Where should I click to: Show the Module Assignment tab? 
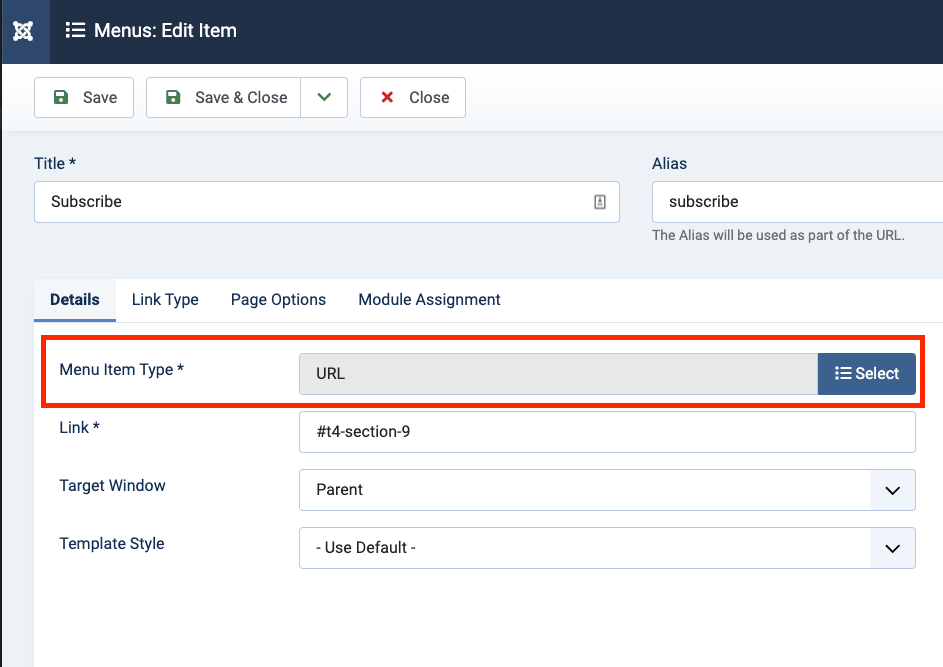pos(429,300)
